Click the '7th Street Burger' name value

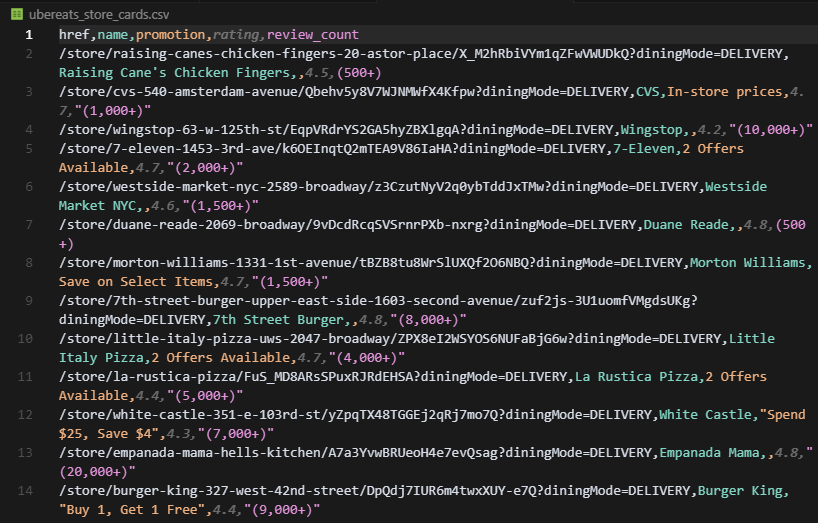[x=278, y=319]
